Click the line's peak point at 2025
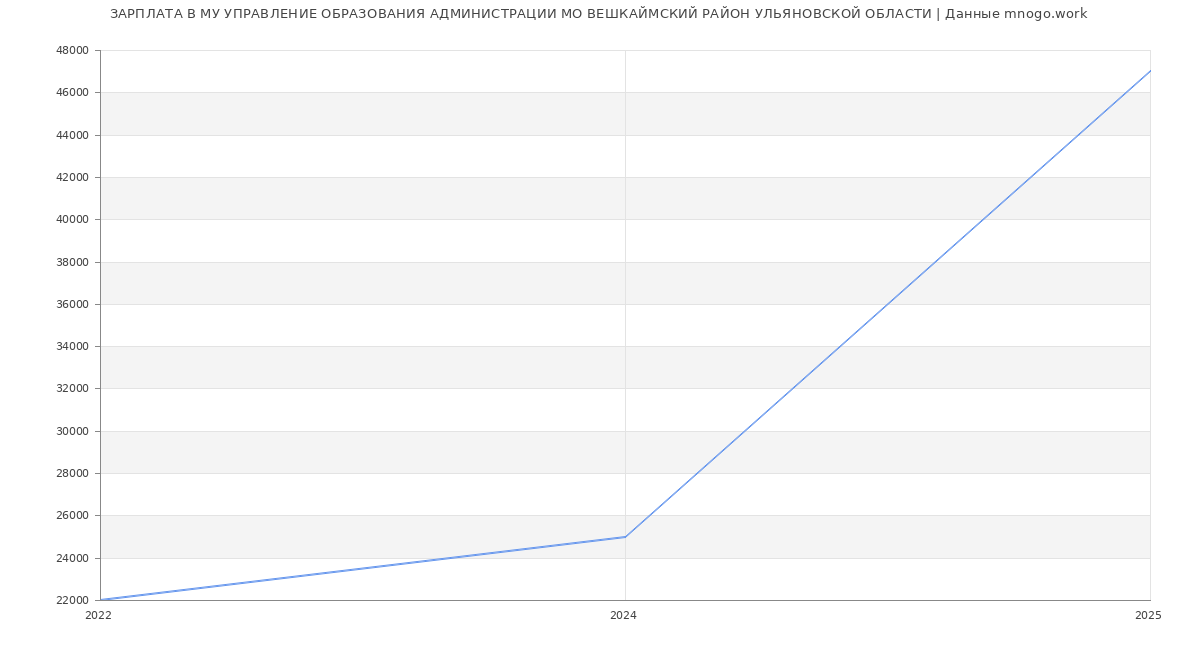1200x650 pixels. pyautogui.click(x=1150, y=71)
